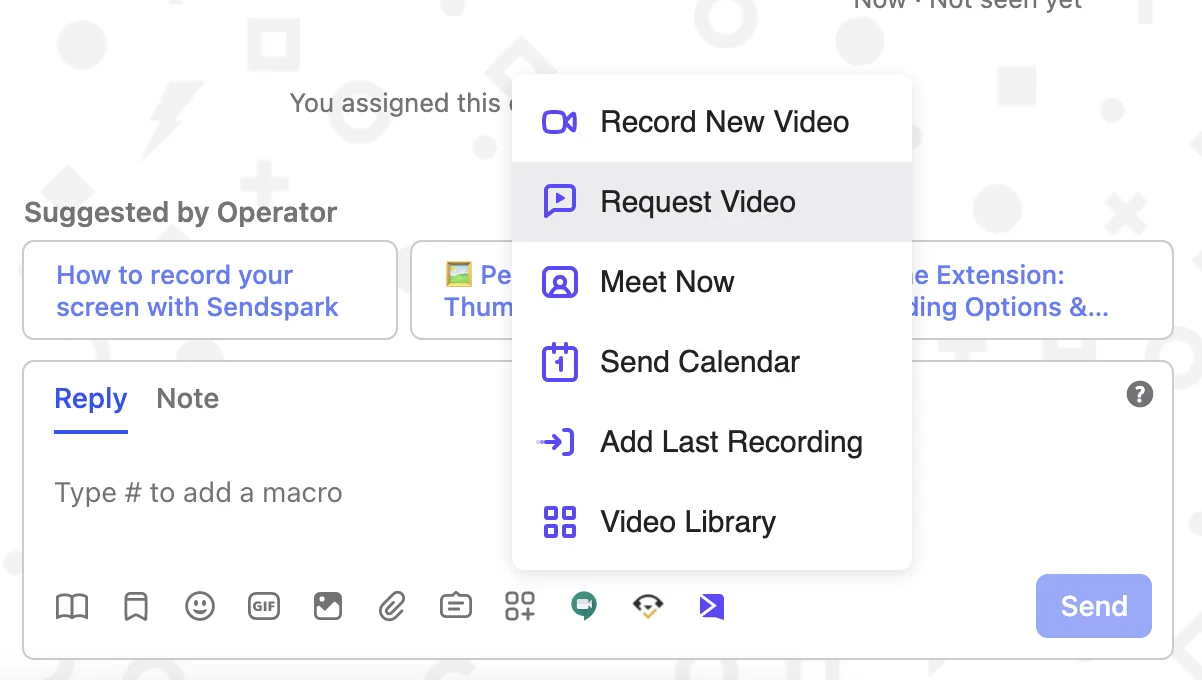Viewport: 1202px width, 680px height.
Task: Click the person icon beside Meet Now
Action: 559,282
